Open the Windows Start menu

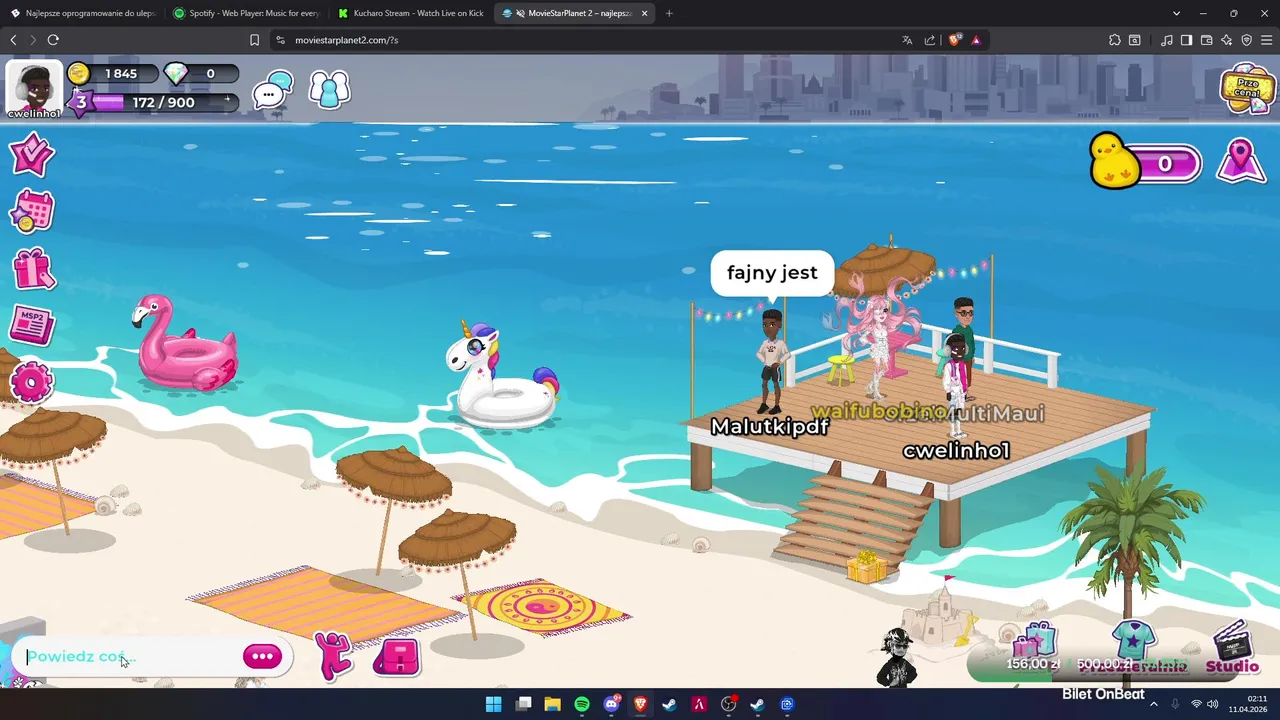coord(493,704)
